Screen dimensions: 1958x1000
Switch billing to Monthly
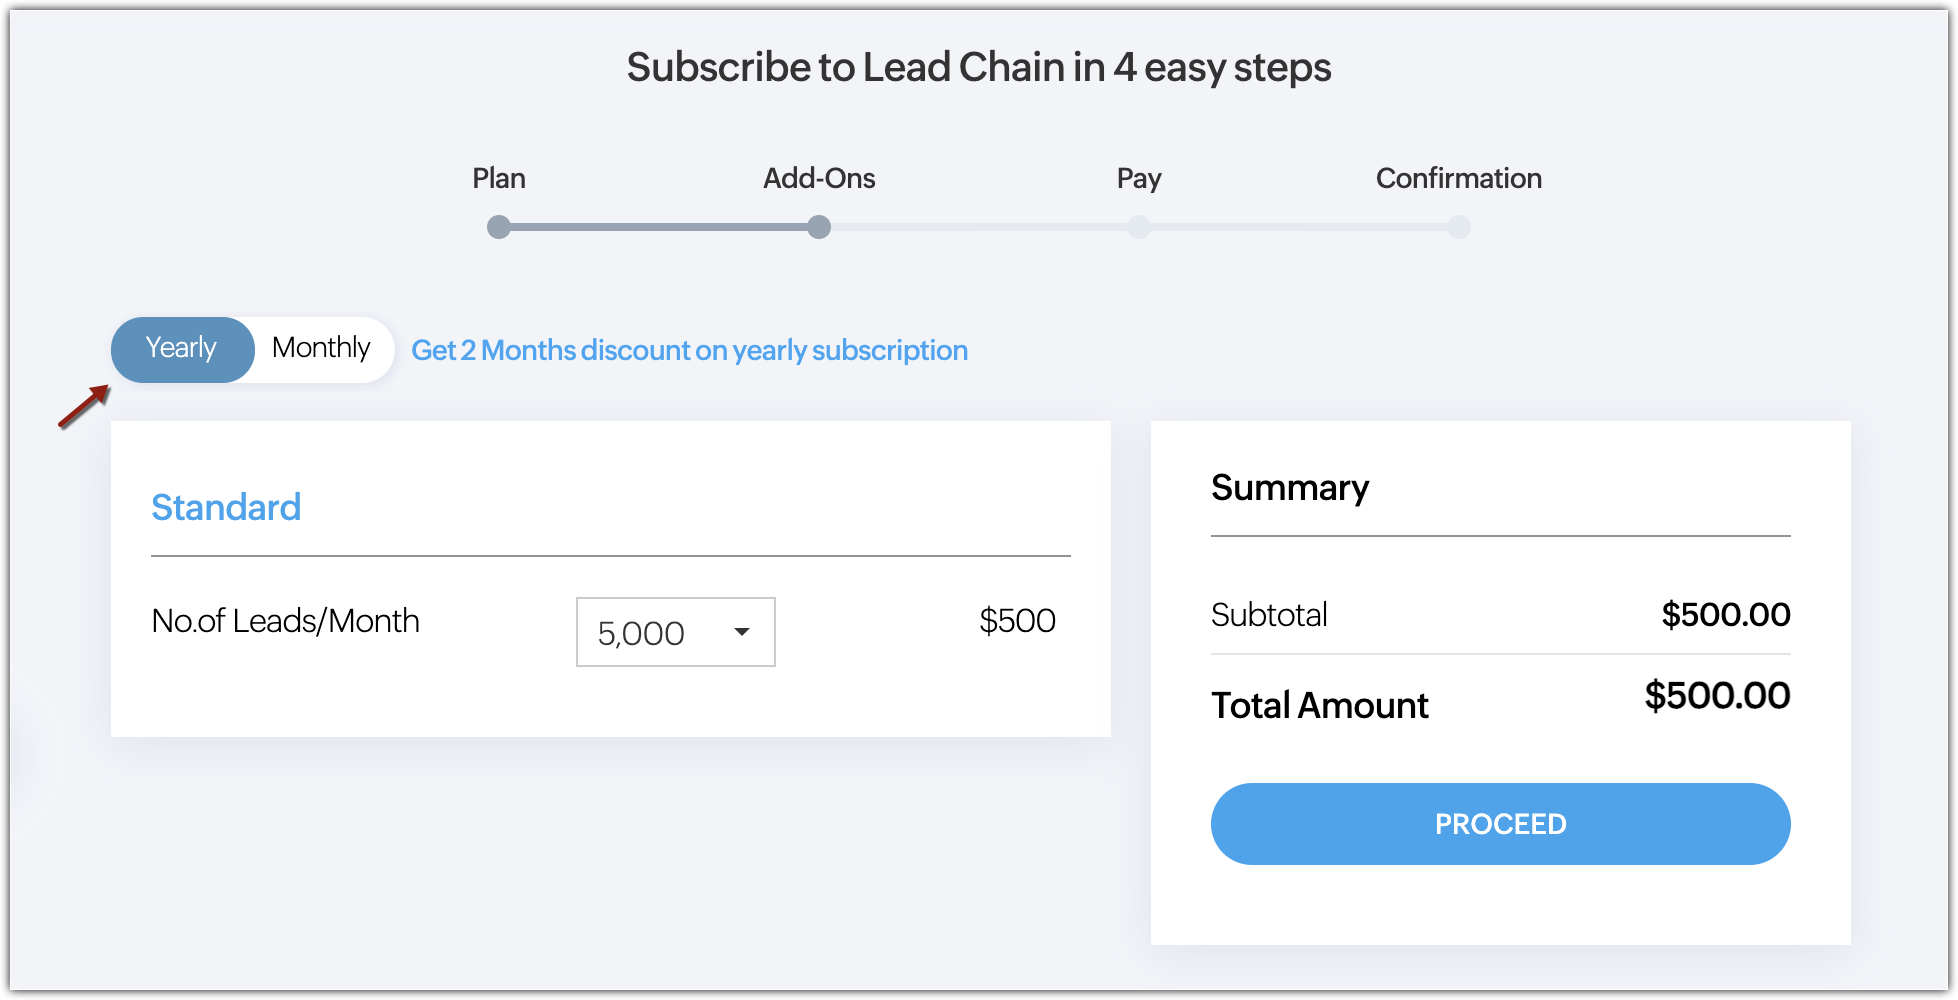click(x=321, y=349)
